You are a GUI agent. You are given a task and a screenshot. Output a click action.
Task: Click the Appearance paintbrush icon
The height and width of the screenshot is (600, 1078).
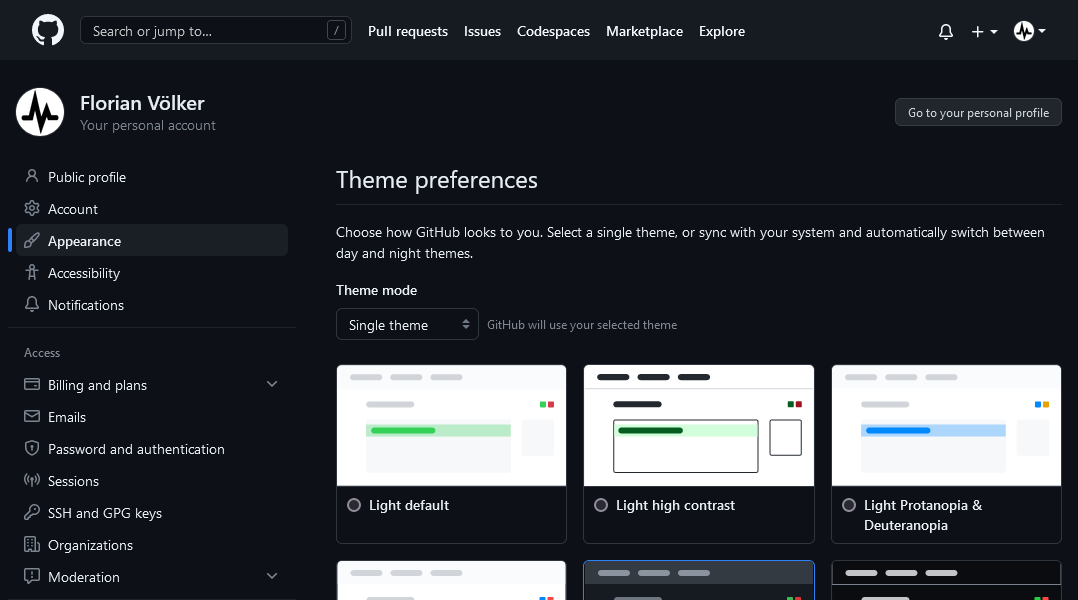point(32,241)
